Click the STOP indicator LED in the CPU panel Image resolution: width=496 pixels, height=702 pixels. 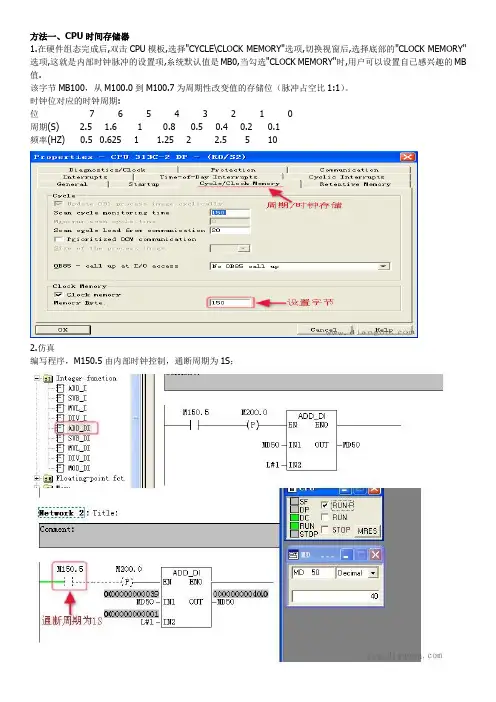pos(294,534)
